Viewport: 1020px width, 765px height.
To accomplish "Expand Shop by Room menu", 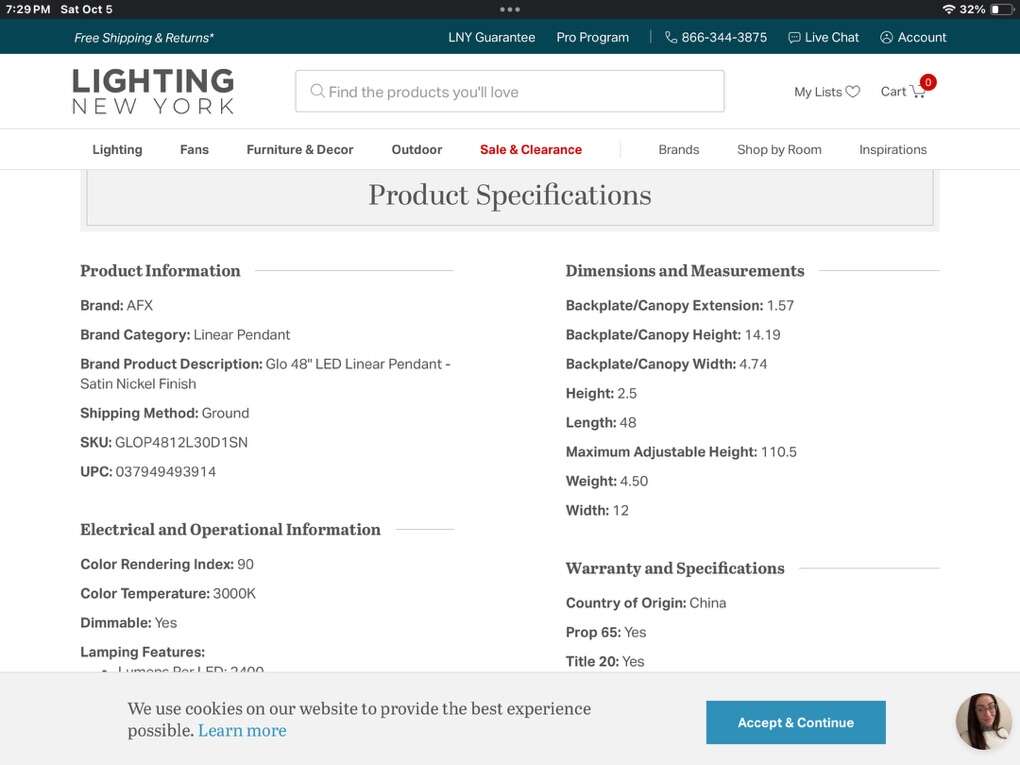I will pyautogui.click(x=779, y=150).
